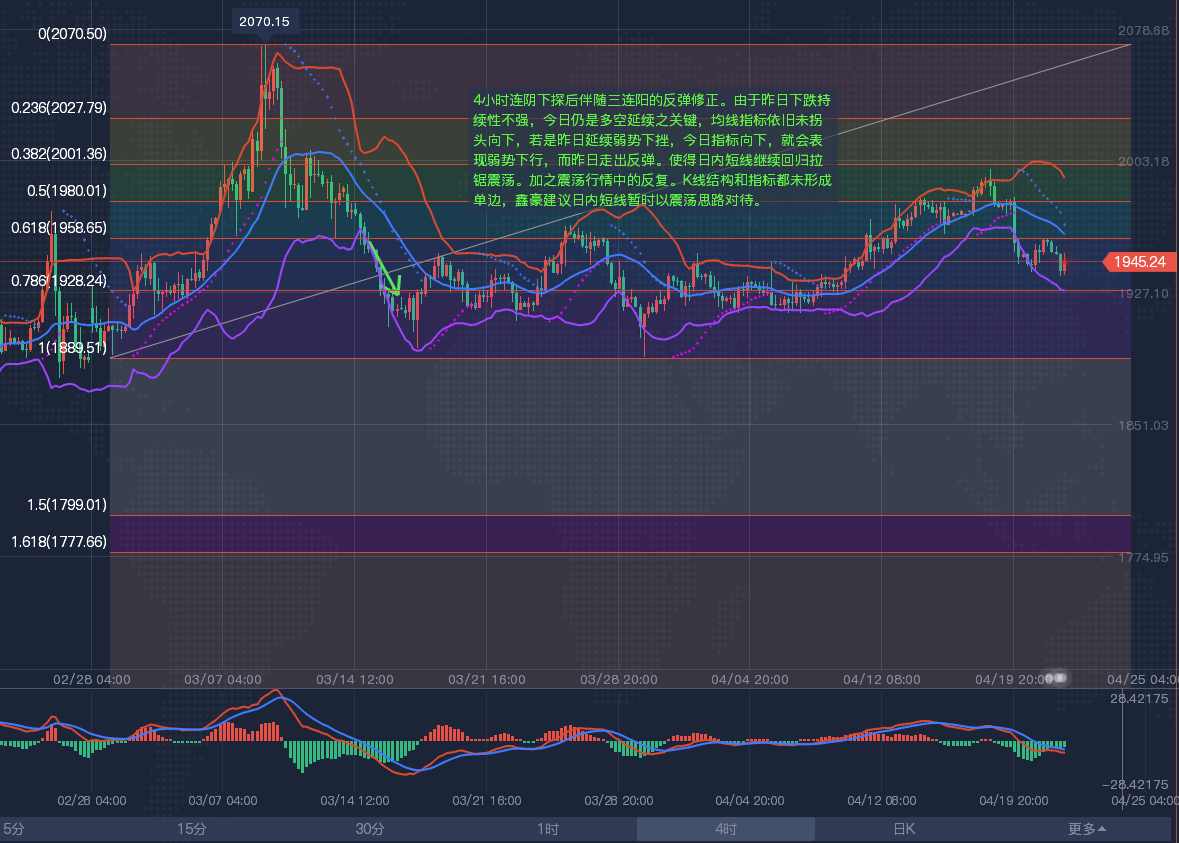Select the green arrow drawing near 03/14
The image size is (1179, 843).
[x=382, y=268]
